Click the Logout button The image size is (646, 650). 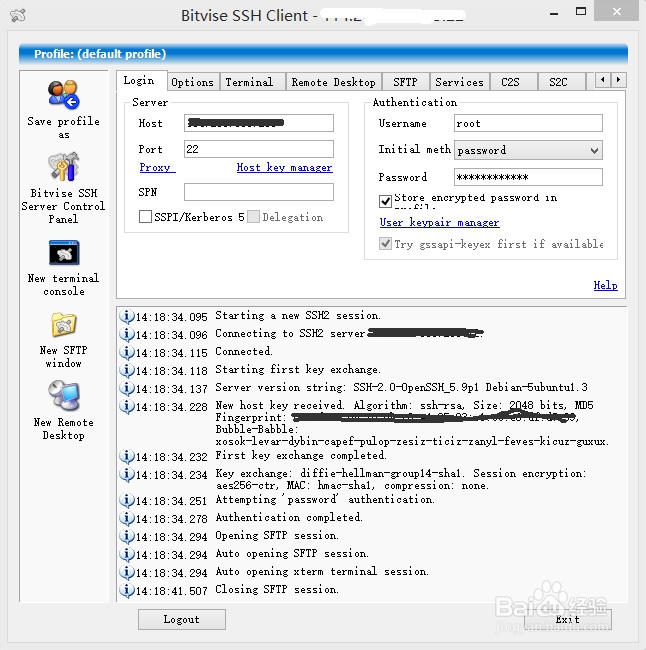coord(182,619)
